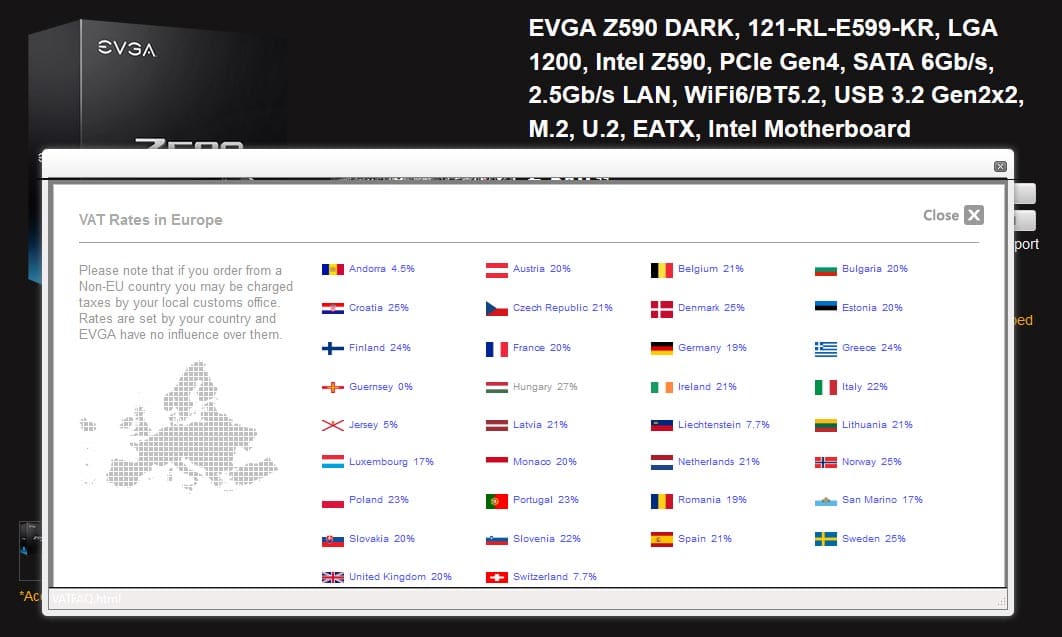Click the Switzerland flag icon
Viewport: 1062px width, 637px height.
[x=496, y=577]
